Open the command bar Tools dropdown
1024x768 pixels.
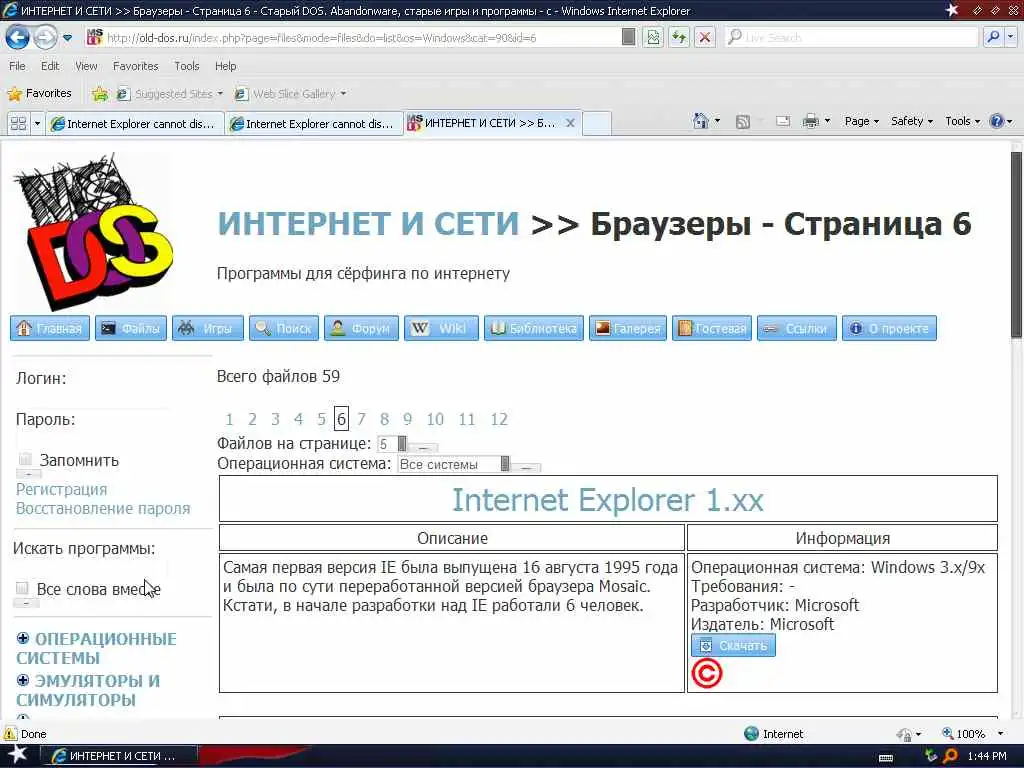click(963, 121)
